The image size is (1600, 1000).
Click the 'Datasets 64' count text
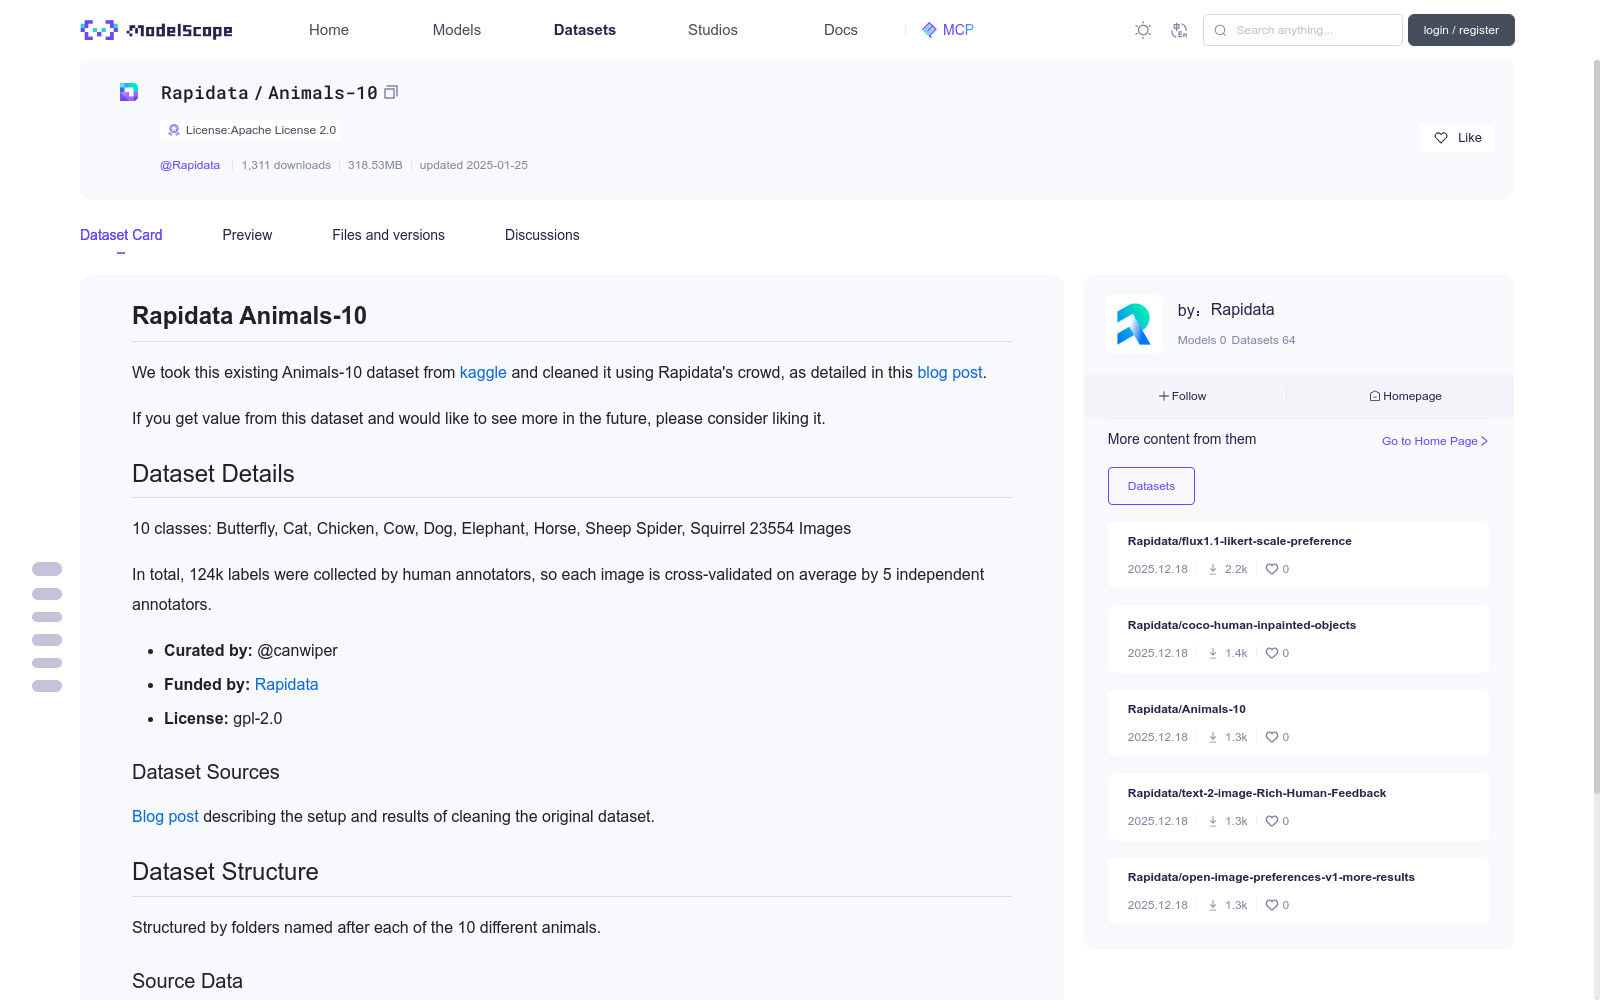1263,340
